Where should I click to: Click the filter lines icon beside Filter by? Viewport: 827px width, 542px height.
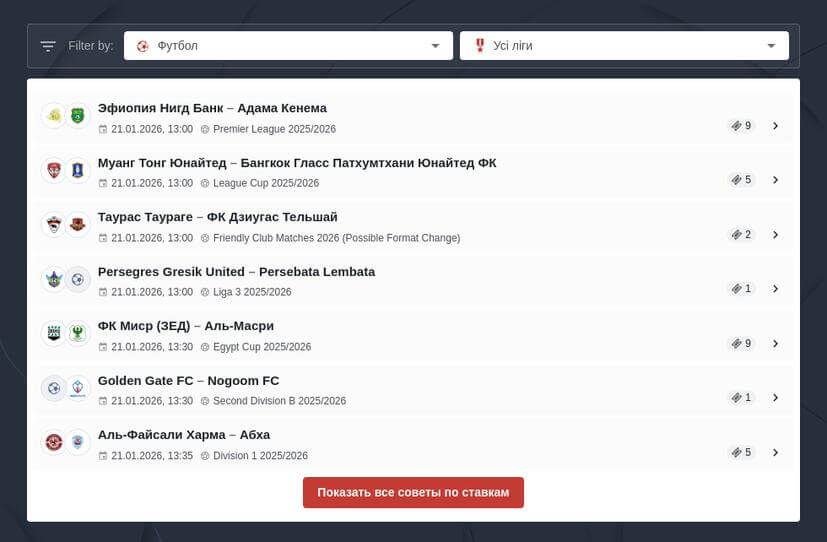pyautogui.click(x=48, y=46)
